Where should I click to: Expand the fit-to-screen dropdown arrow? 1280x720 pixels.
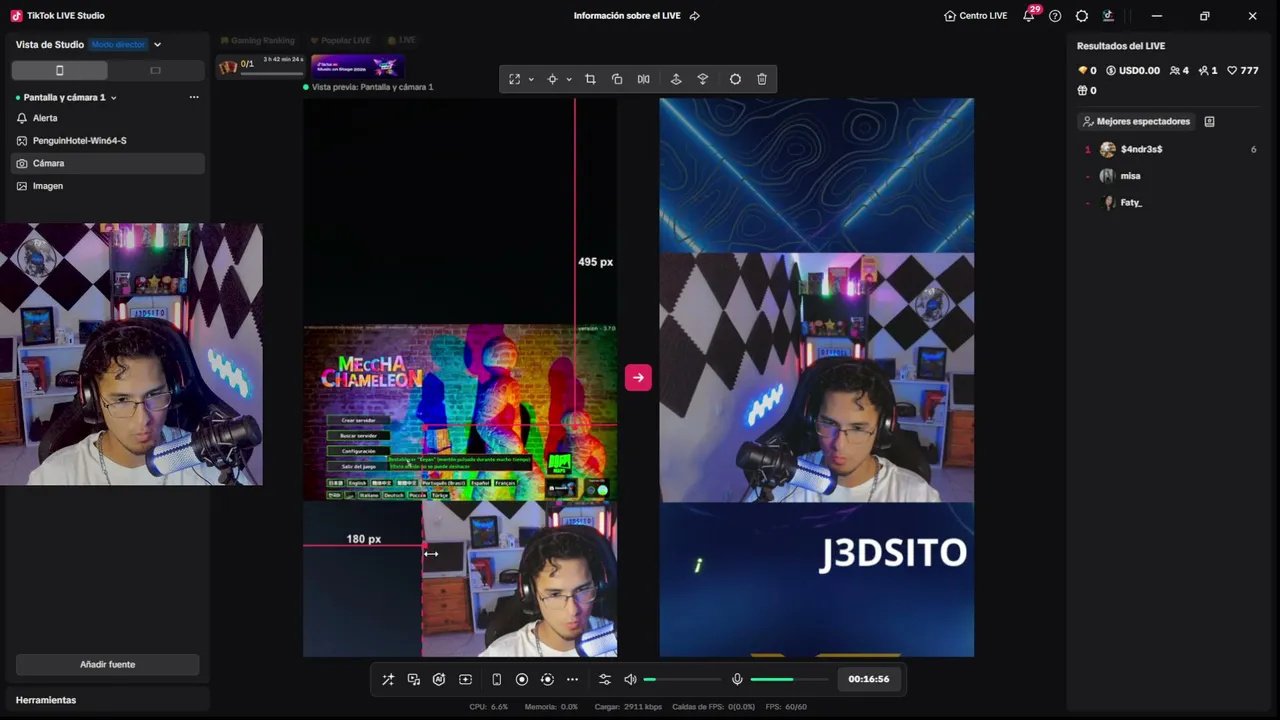tap(531, 79)
